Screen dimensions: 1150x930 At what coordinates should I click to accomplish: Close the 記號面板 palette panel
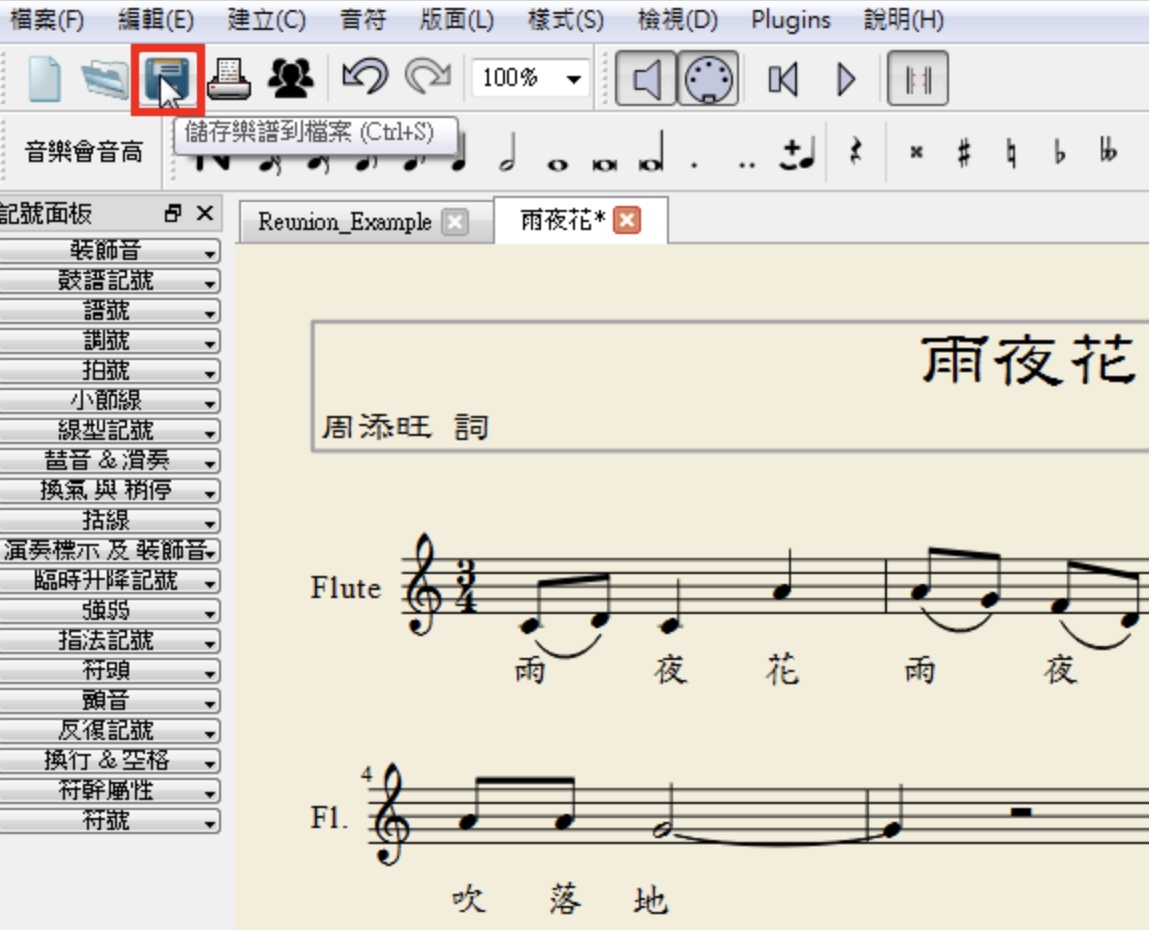point(205,213)
